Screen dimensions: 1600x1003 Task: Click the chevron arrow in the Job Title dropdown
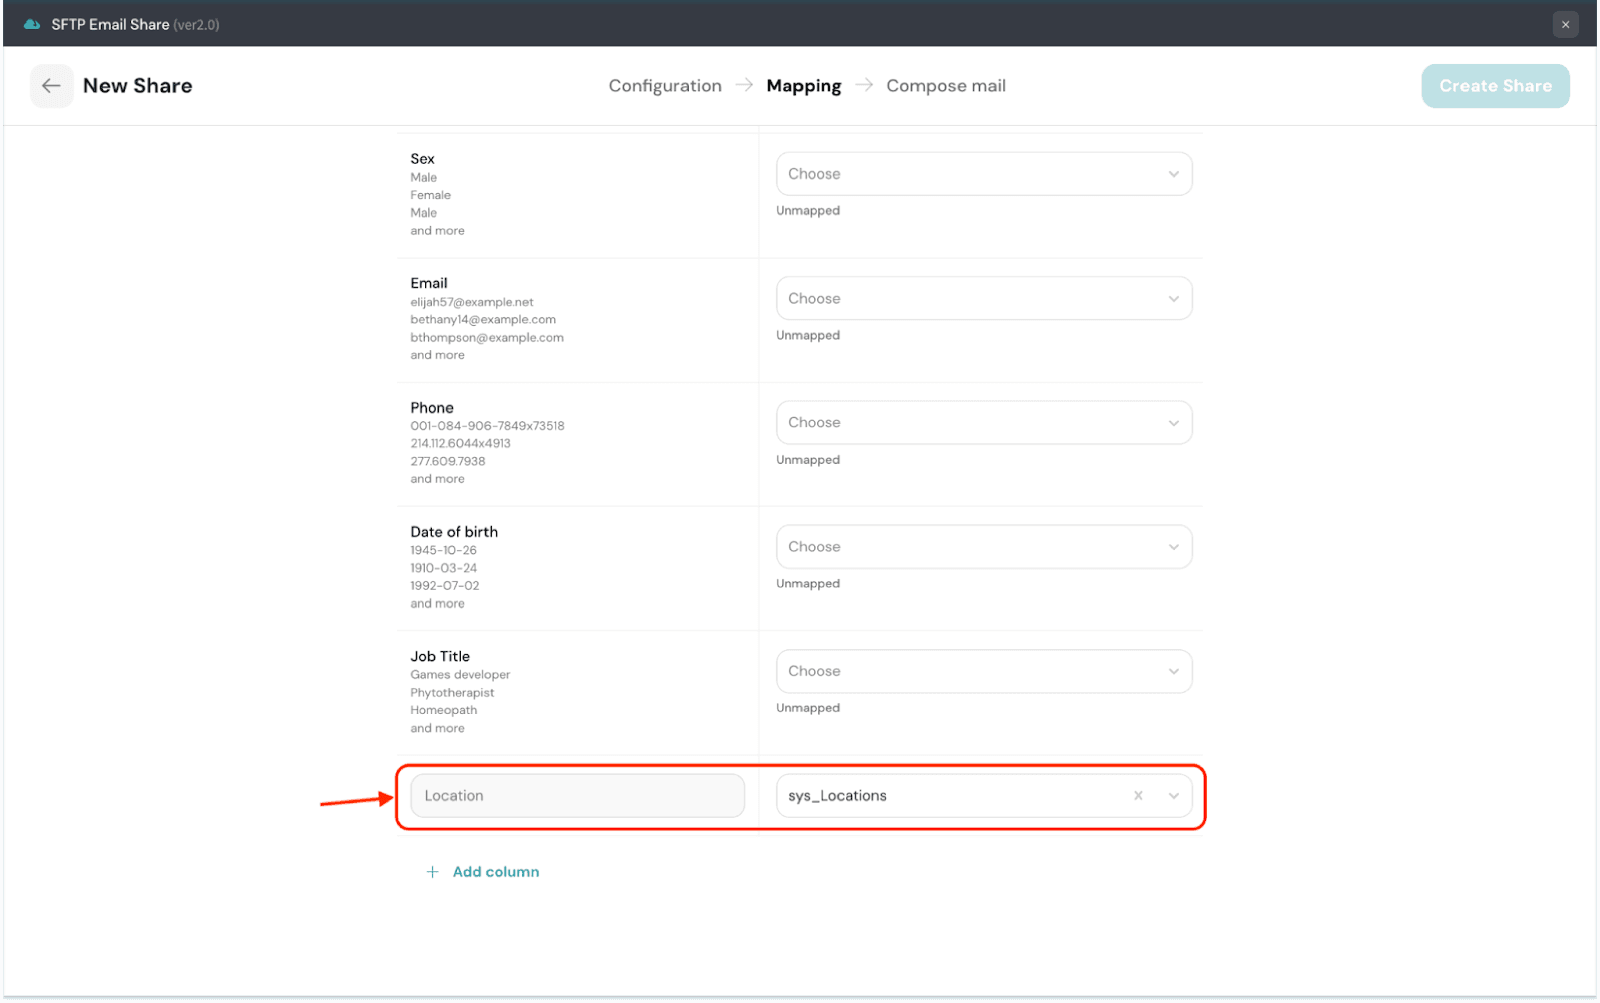tap(1174, 672)
